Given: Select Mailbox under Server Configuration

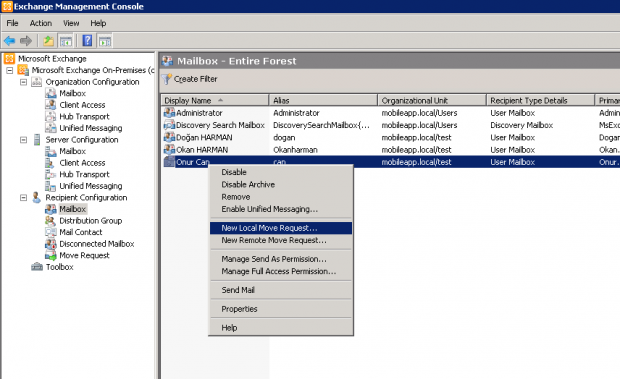Looking at the screenshot, I should tap(72, 151).
